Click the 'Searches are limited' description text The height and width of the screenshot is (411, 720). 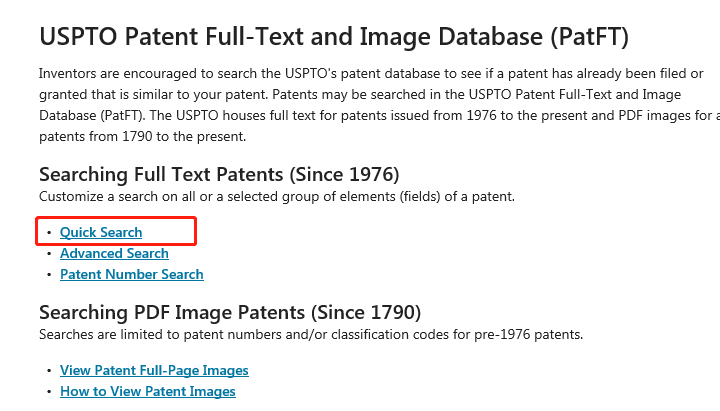click(310, 333)
